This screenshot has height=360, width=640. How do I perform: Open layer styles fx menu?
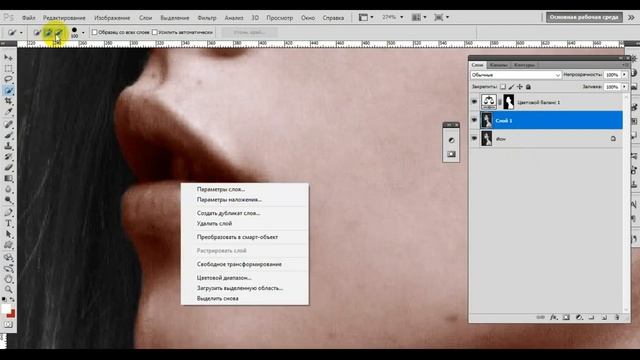click(553, 317)
